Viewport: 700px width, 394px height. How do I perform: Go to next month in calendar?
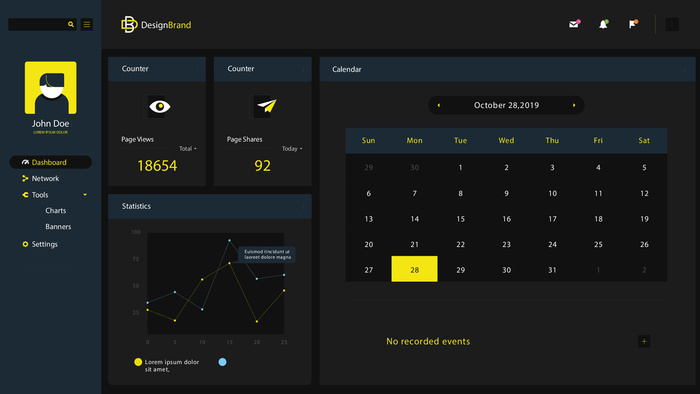click(574, 105)
